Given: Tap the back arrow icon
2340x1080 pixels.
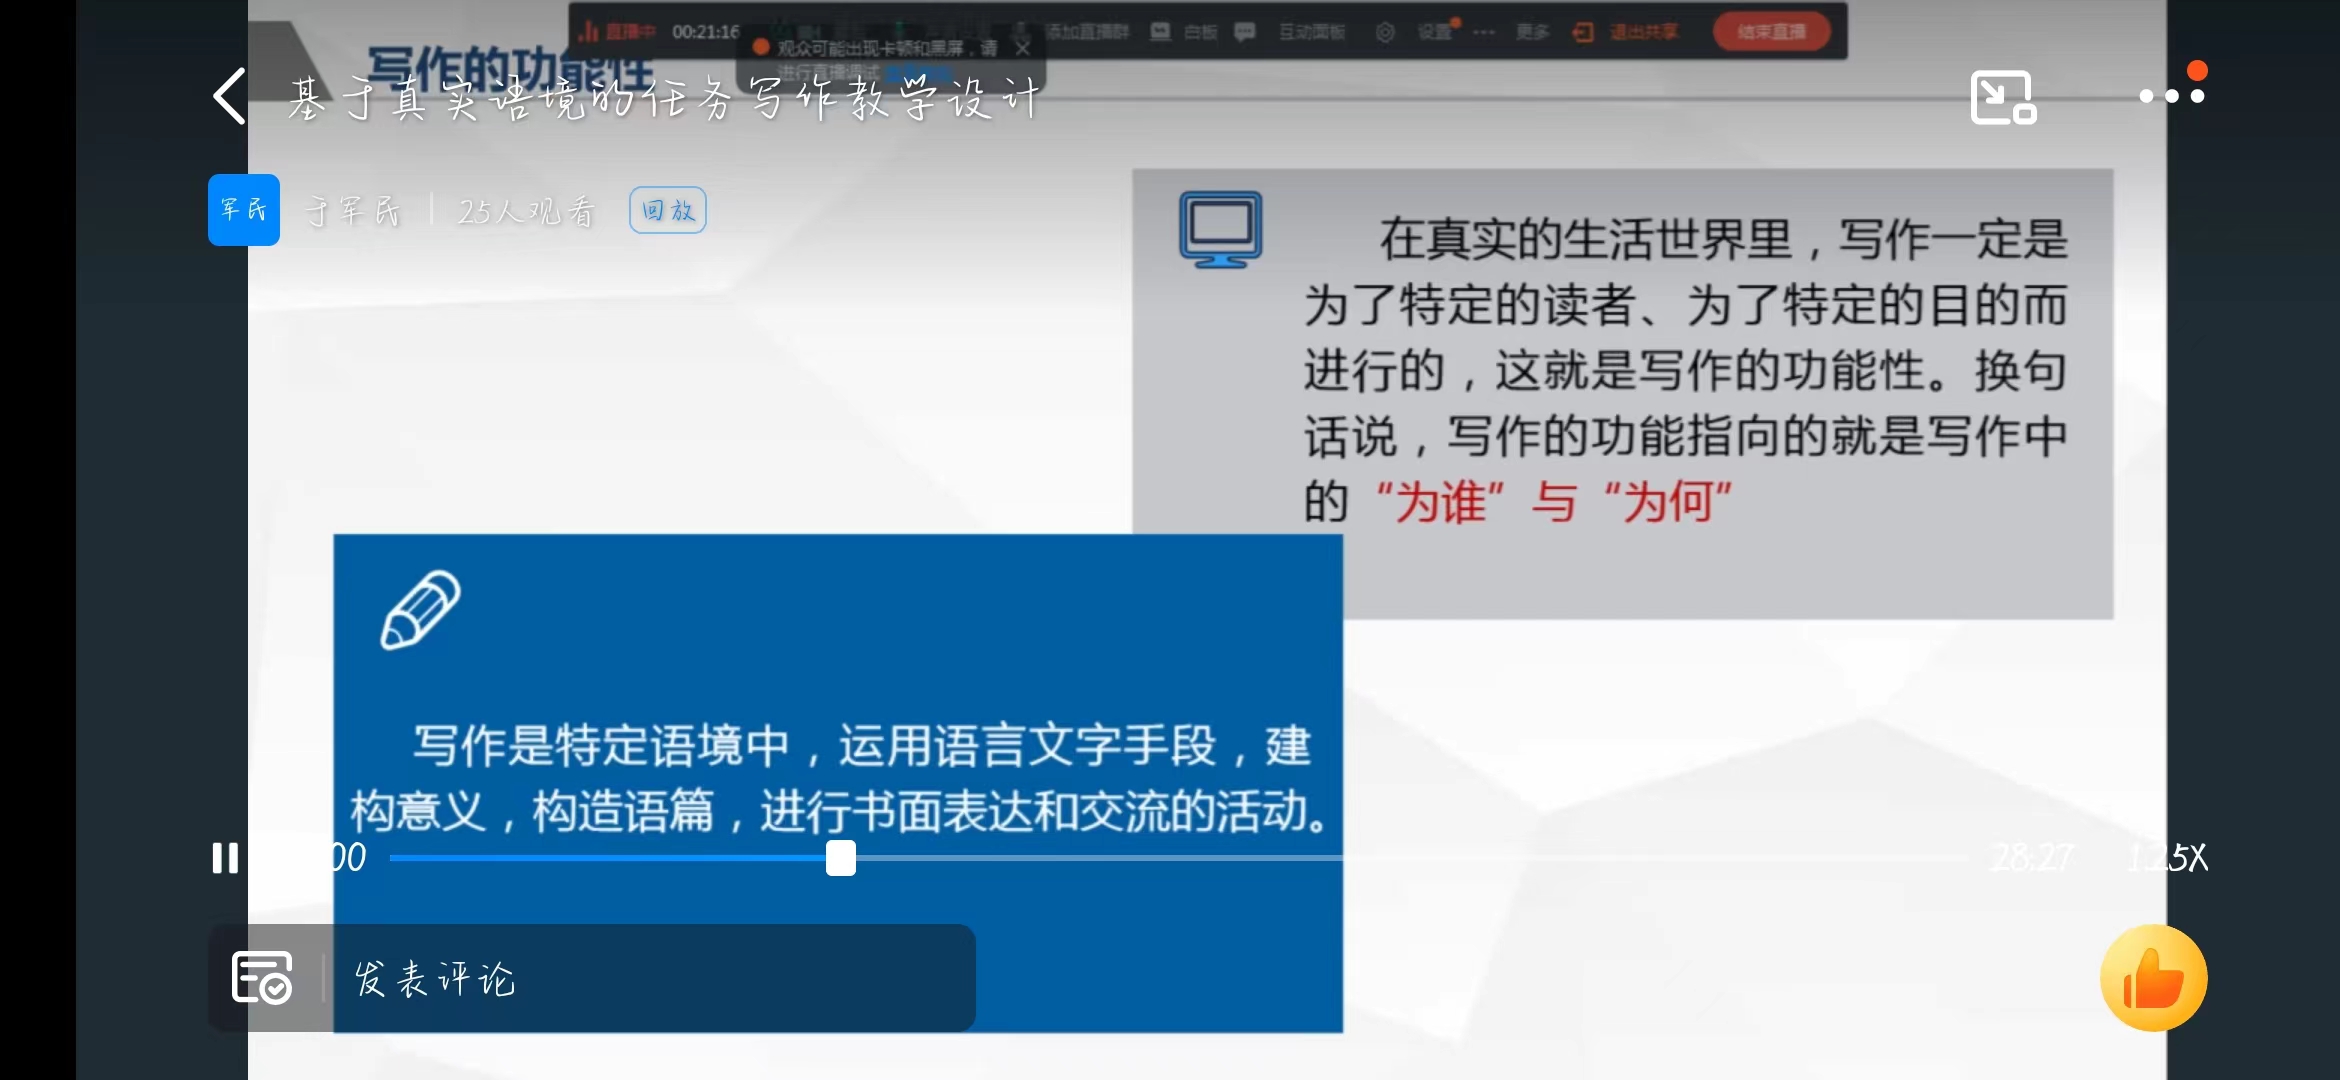Looking at the screenshot, I should click(x=230, y=97).
